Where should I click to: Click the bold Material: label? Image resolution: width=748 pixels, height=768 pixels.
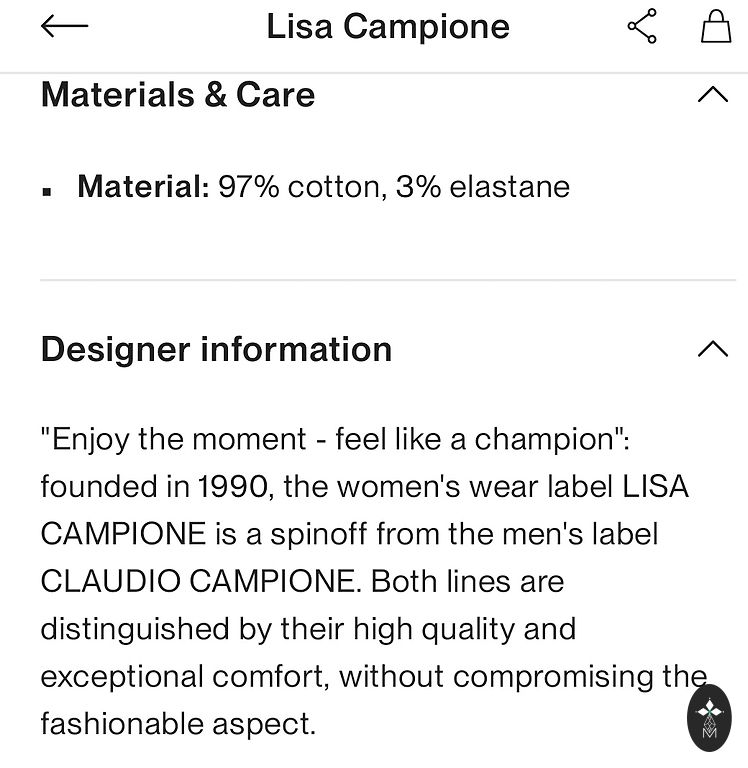coord(143,187)
